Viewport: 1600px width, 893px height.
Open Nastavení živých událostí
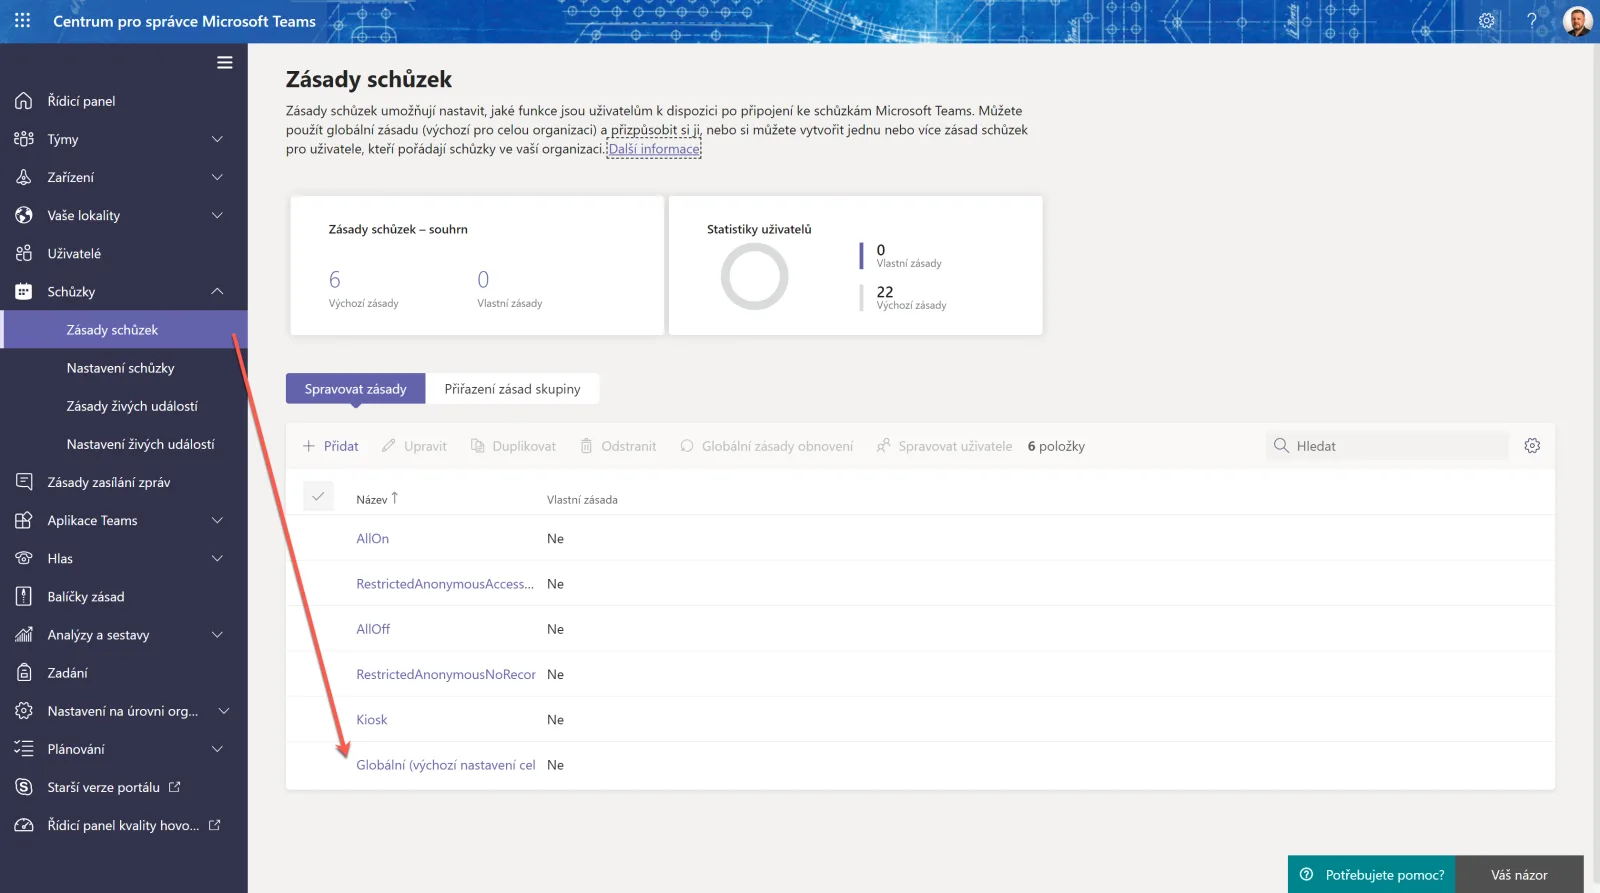124,444
